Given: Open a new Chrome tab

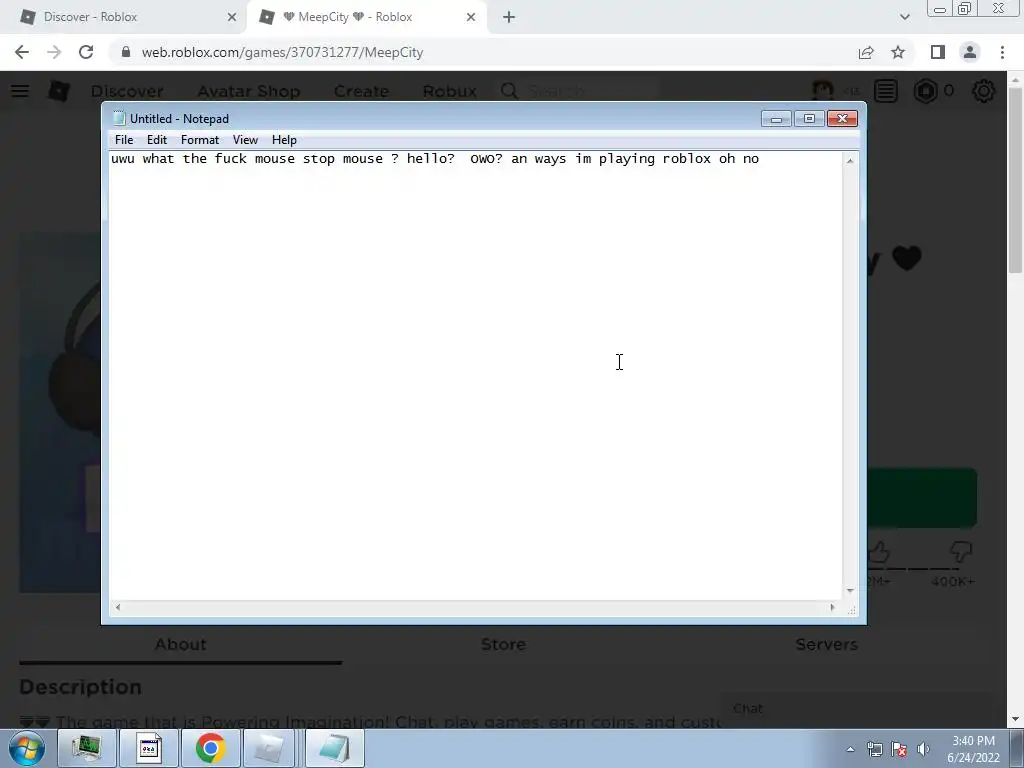Looking at the screenshot, I should point(509,17).
